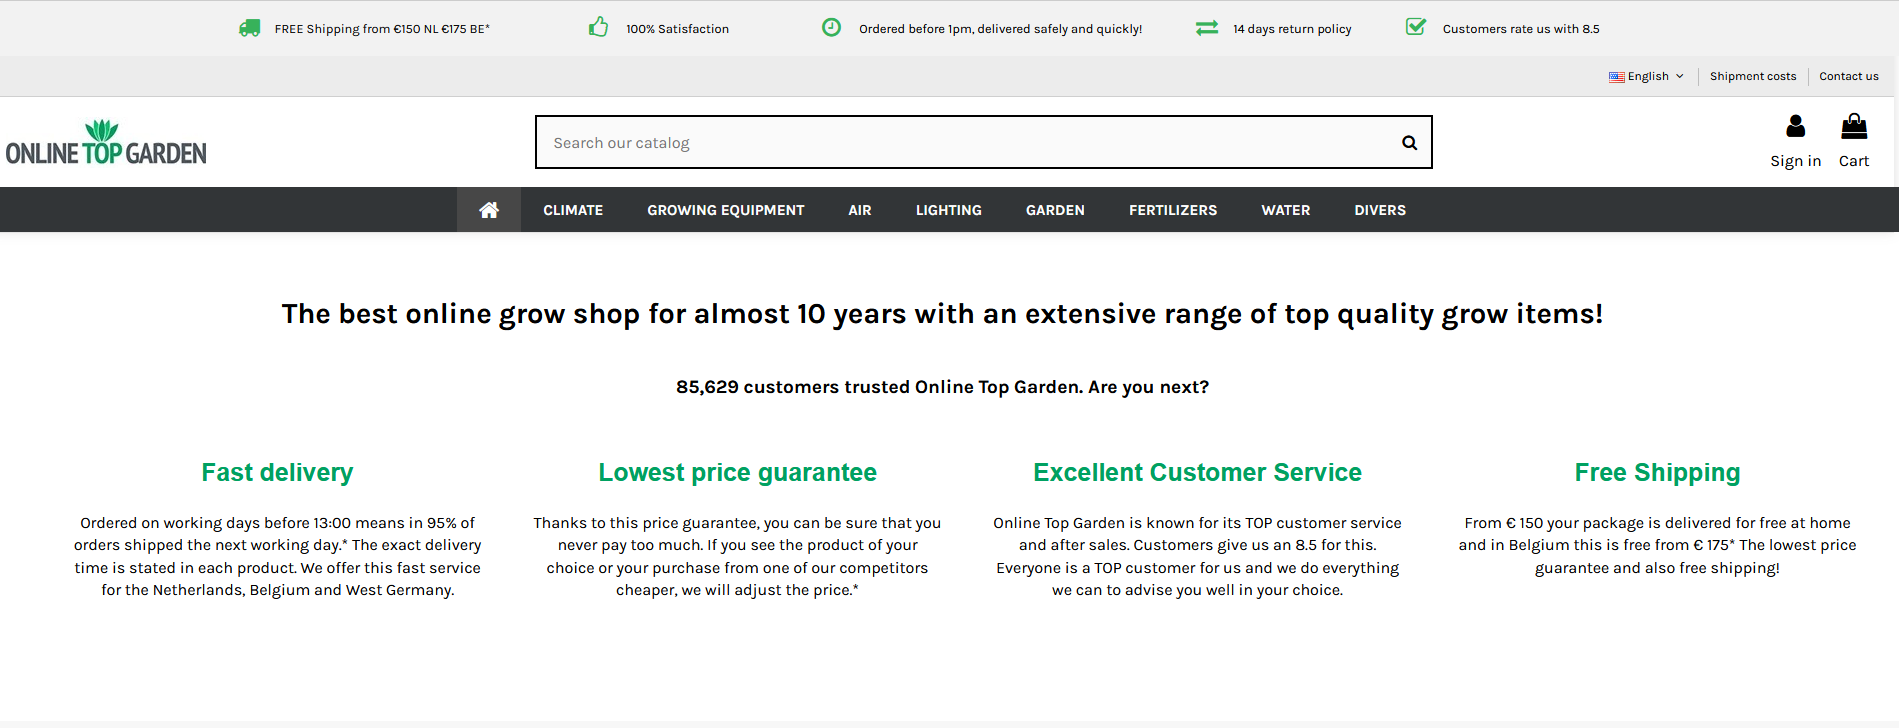Click the Sign in label
Image resolution: width=1899 pixels, height=728 pixels.
coord(1796,161)
